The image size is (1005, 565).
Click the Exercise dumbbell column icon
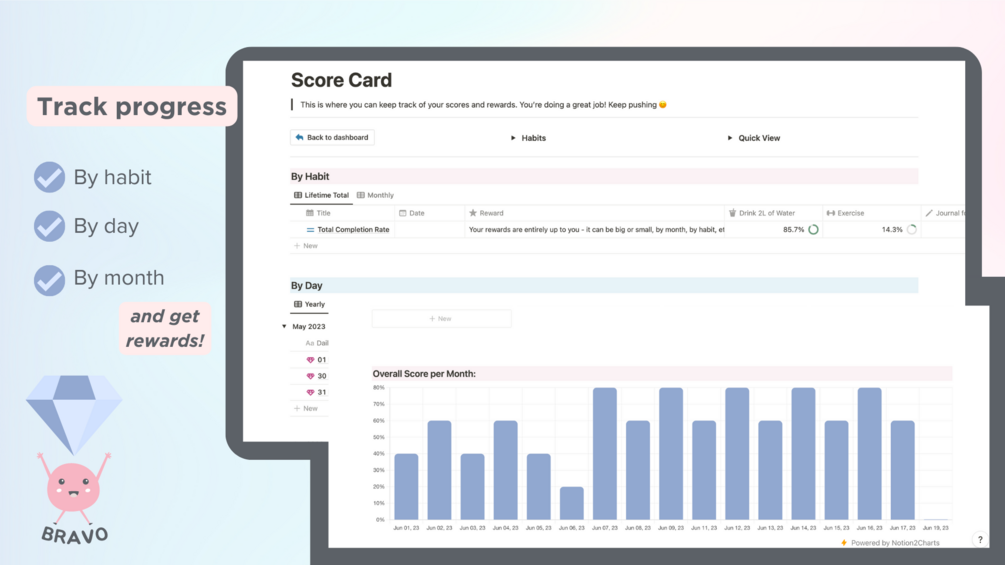pos(831,213)
